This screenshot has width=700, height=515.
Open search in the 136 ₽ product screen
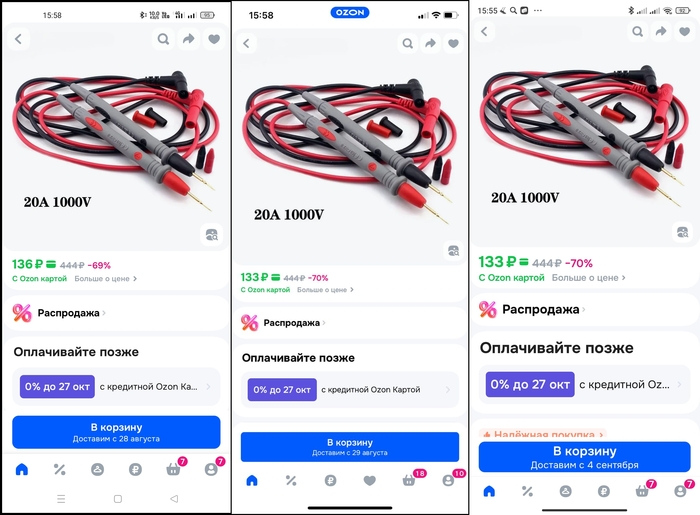(163, 39)
